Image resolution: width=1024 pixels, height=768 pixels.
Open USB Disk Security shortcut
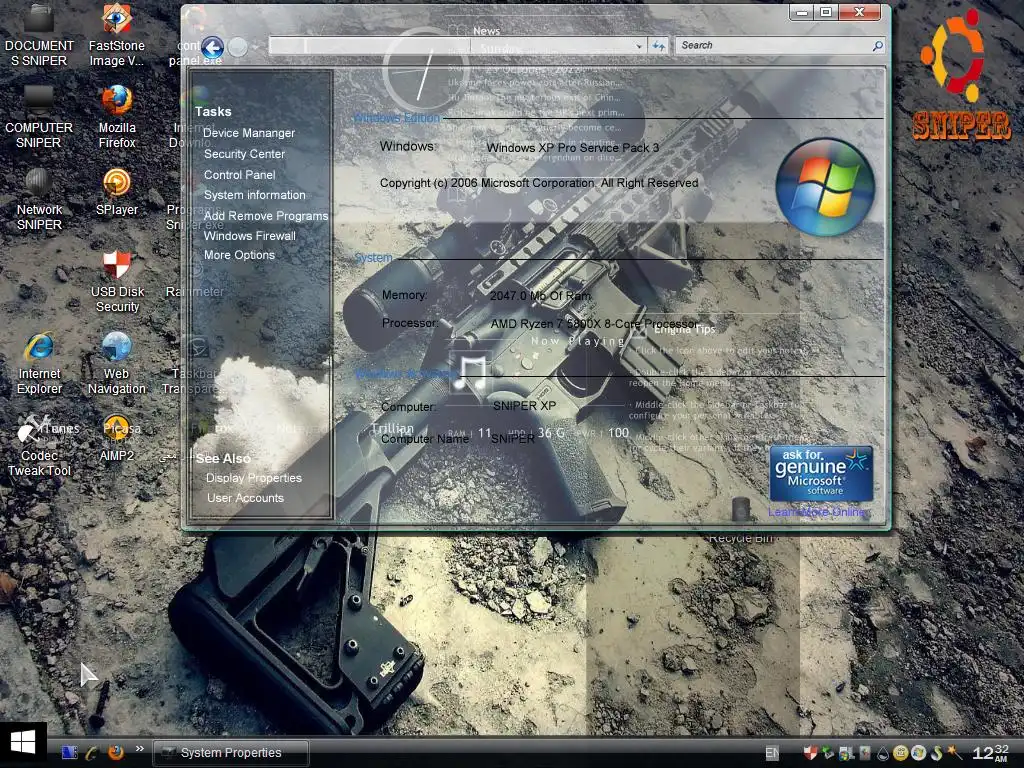pos(117,281)
